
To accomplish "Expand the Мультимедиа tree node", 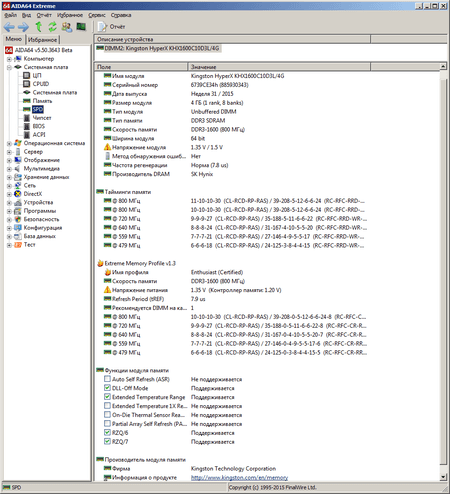I will point(9,169).
